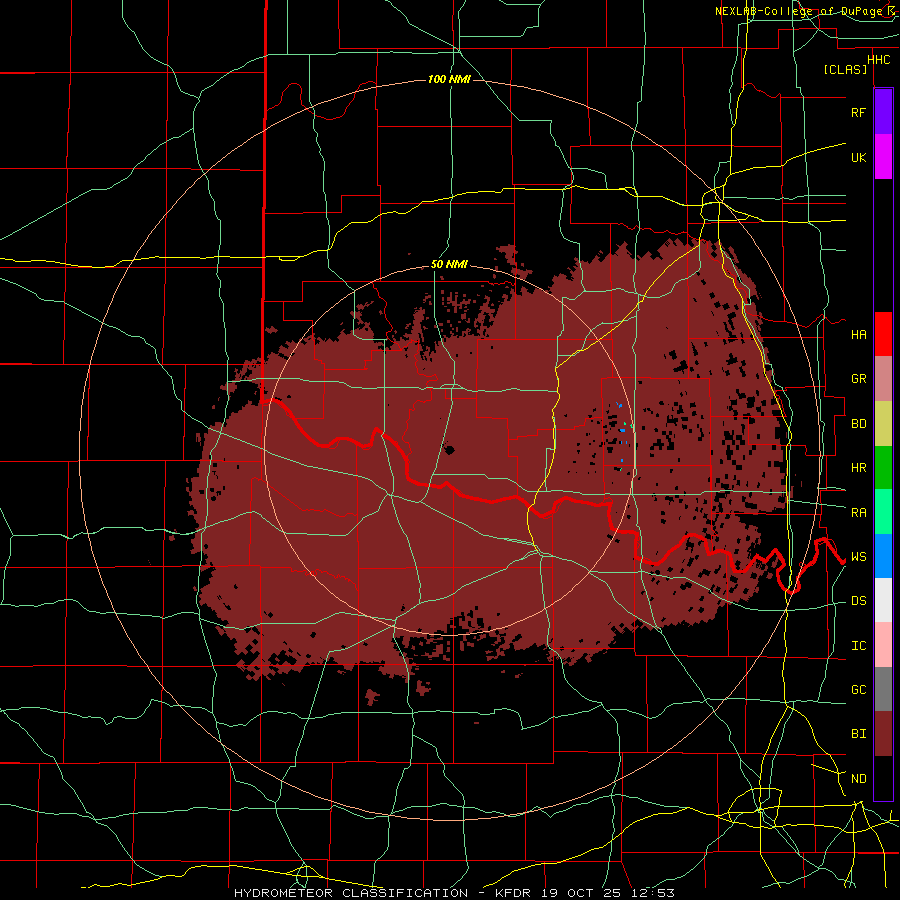Click the 'GC' legend label

point(858,690)
